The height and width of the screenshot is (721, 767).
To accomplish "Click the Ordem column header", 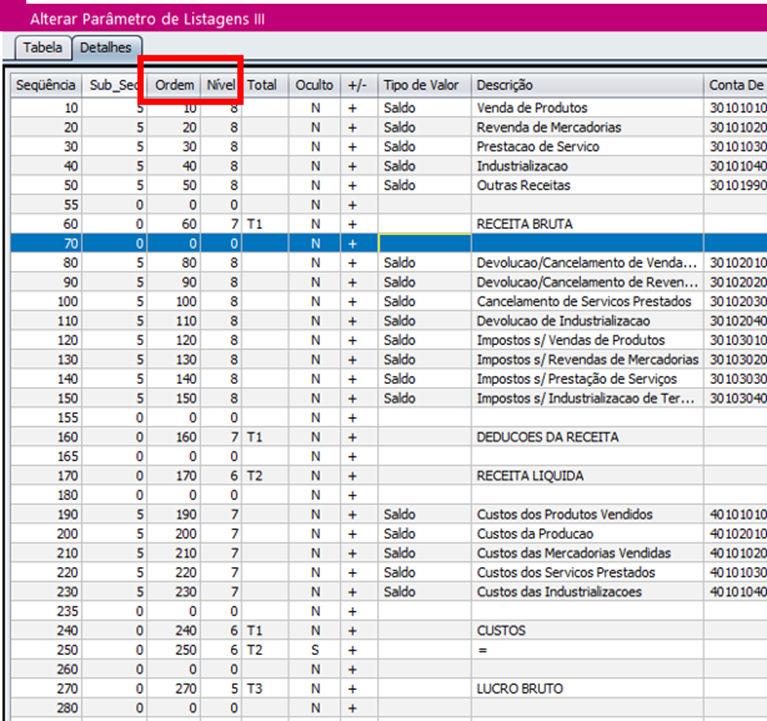I will point(174,86).
